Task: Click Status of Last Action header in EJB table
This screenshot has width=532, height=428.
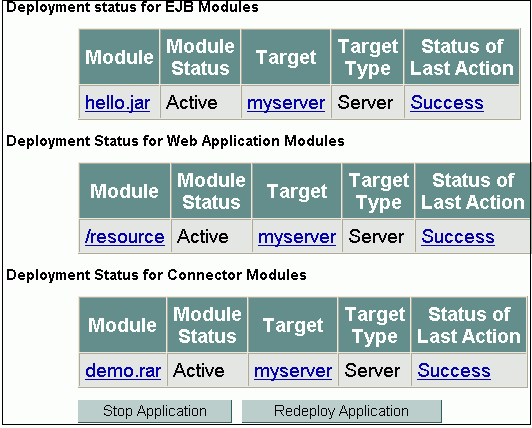Action: [x=462, y=57]
